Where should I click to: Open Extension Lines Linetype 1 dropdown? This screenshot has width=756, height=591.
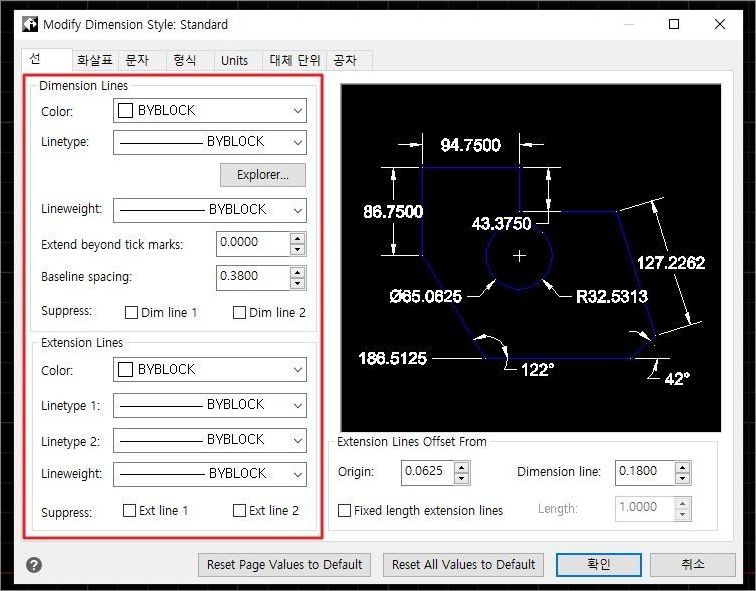[x=210, y=405]
